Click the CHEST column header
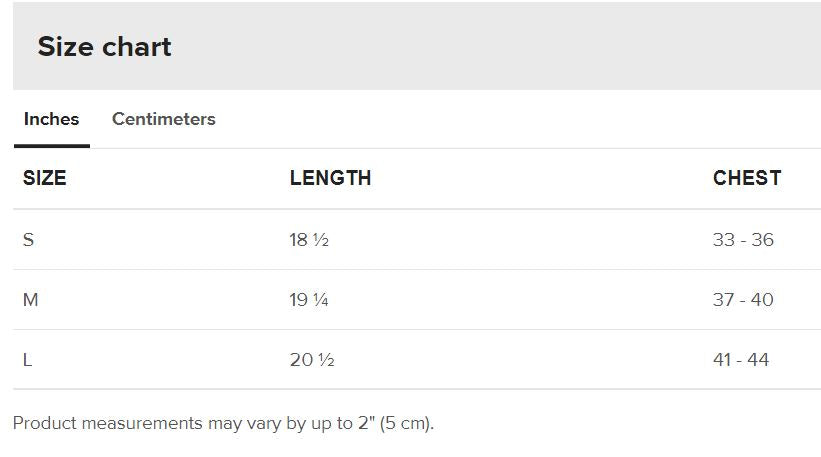 [x=747, y=178]
